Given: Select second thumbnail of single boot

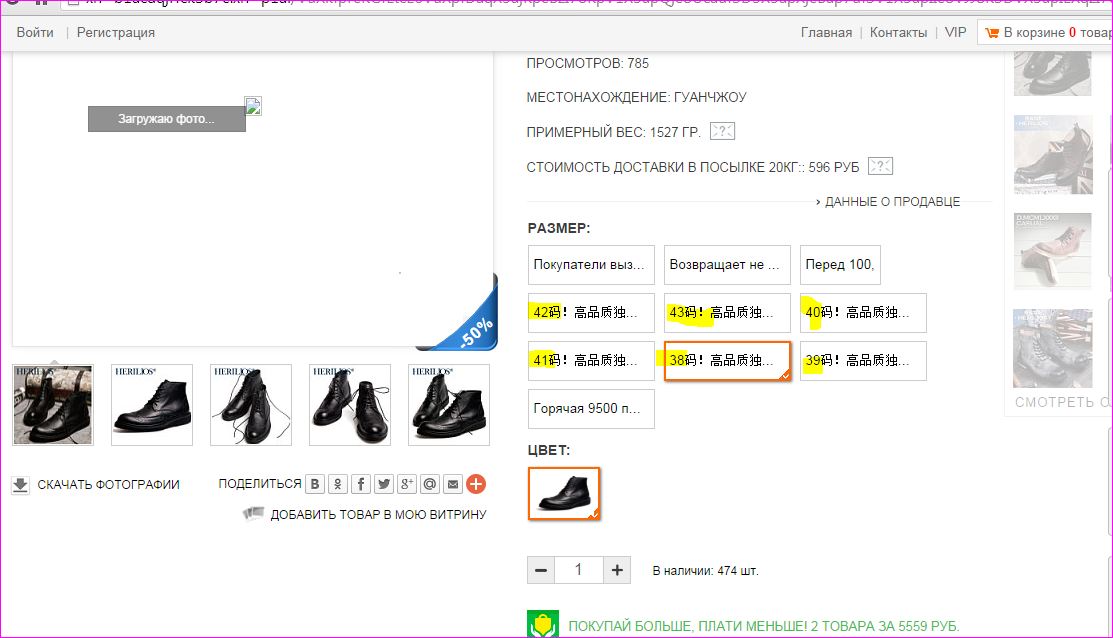Looking at the screenshot, I should (152, 405).
